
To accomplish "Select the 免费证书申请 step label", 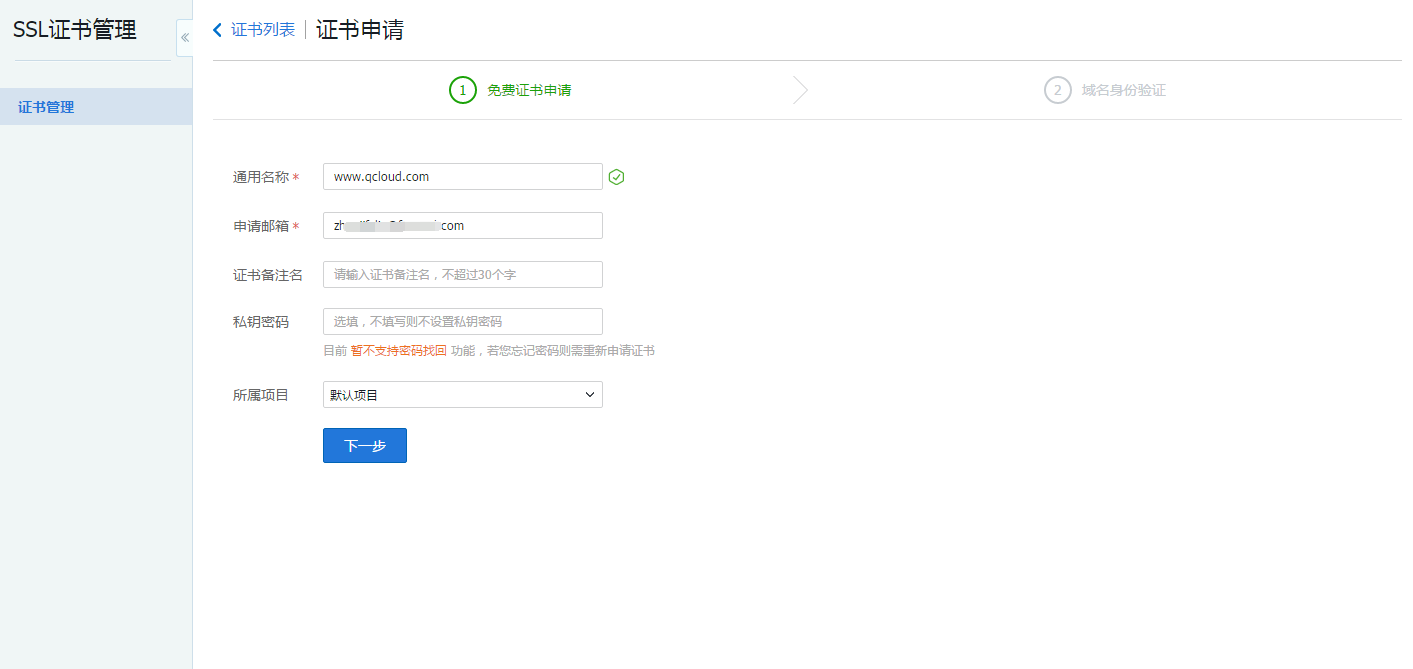I will [x=529, y=90].
